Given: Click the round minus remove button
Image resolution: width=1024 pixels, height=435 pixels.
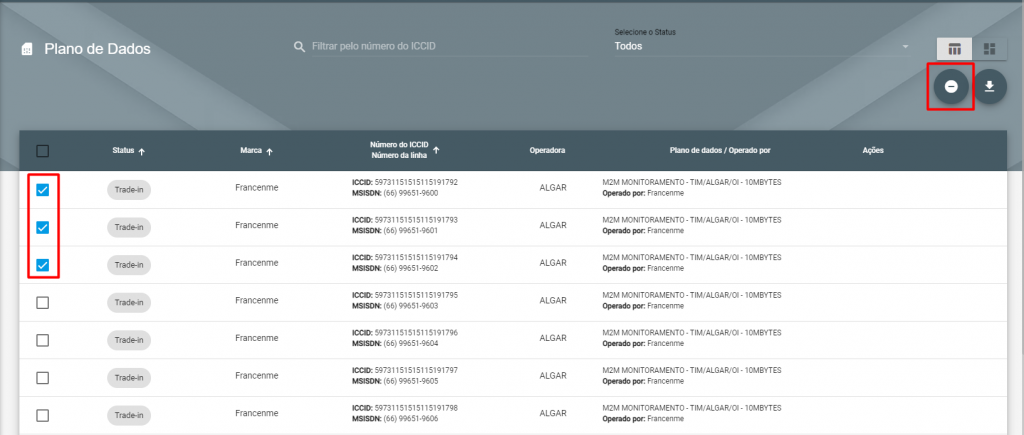Looking at the screenshot, I should point(951,86).
